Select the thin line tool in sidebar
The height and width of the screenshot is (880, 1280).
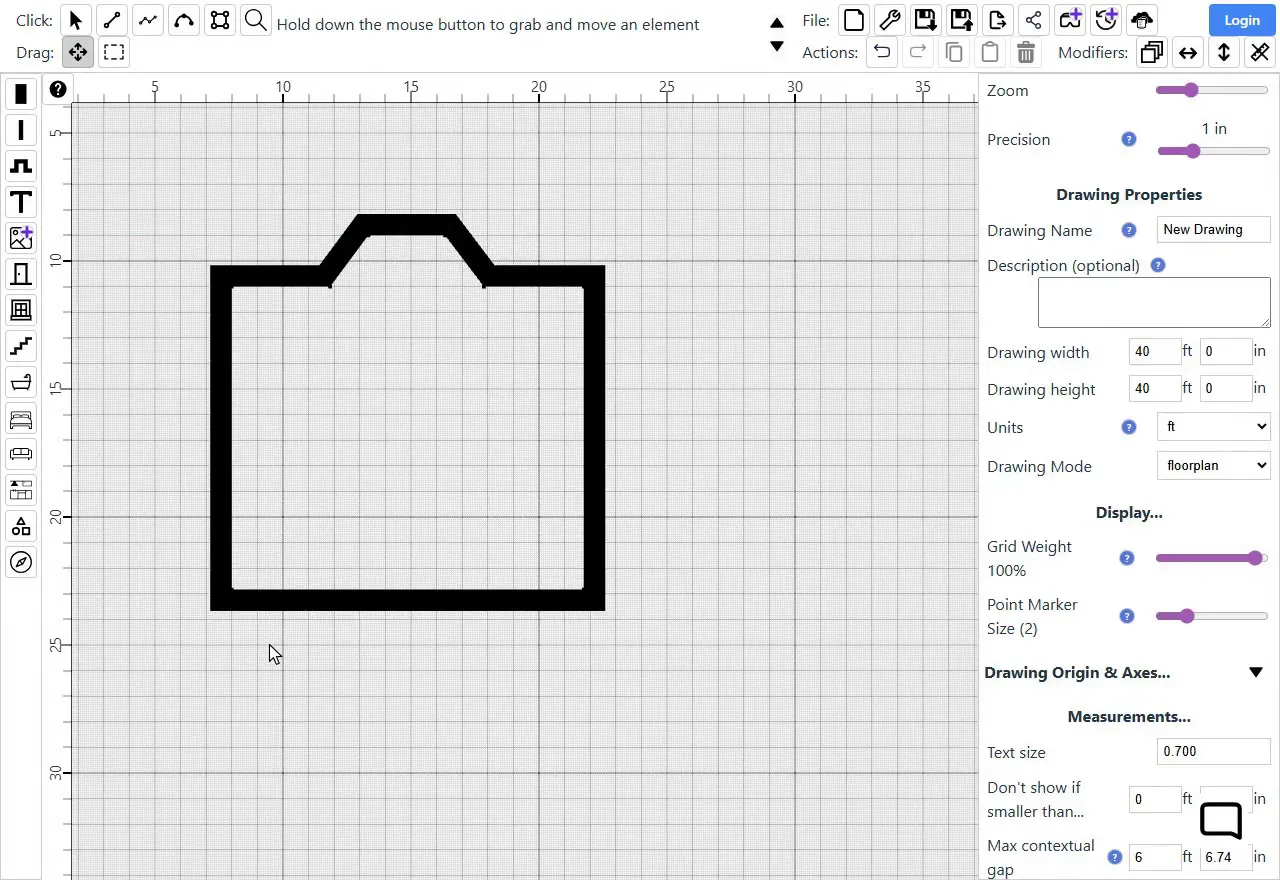21,130
